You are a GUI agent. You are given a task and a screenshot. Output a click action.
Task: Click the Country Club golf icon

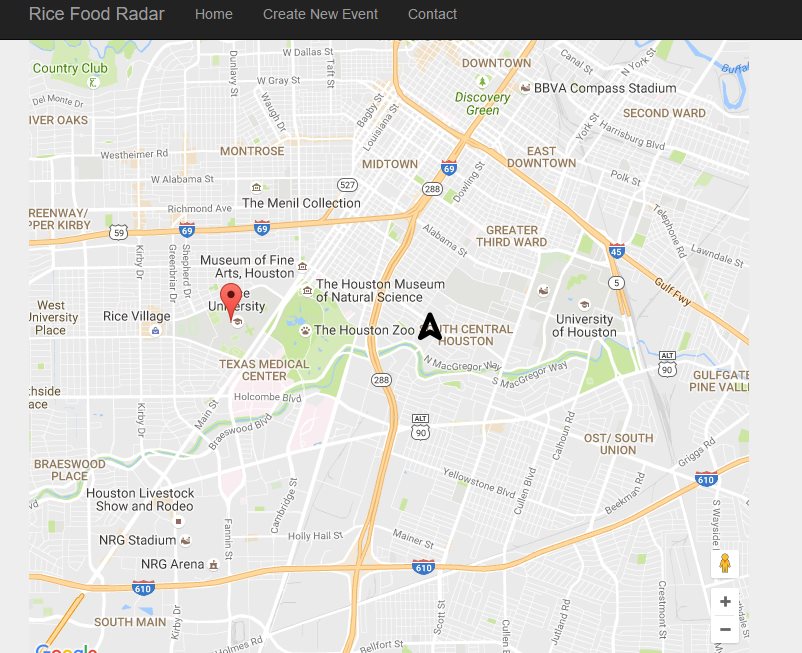tap(93, 82)
